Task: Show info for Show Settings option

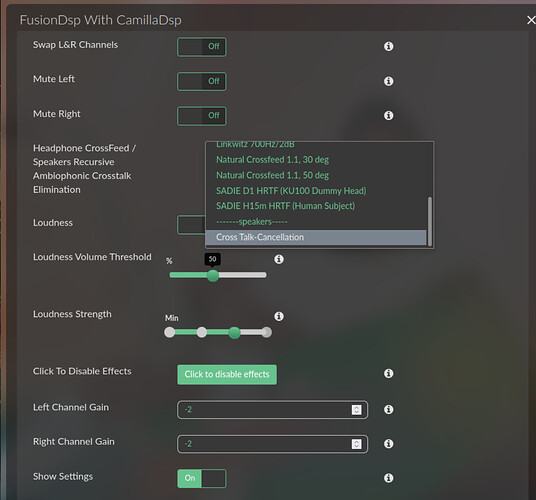Action: [x=388, y=478]
